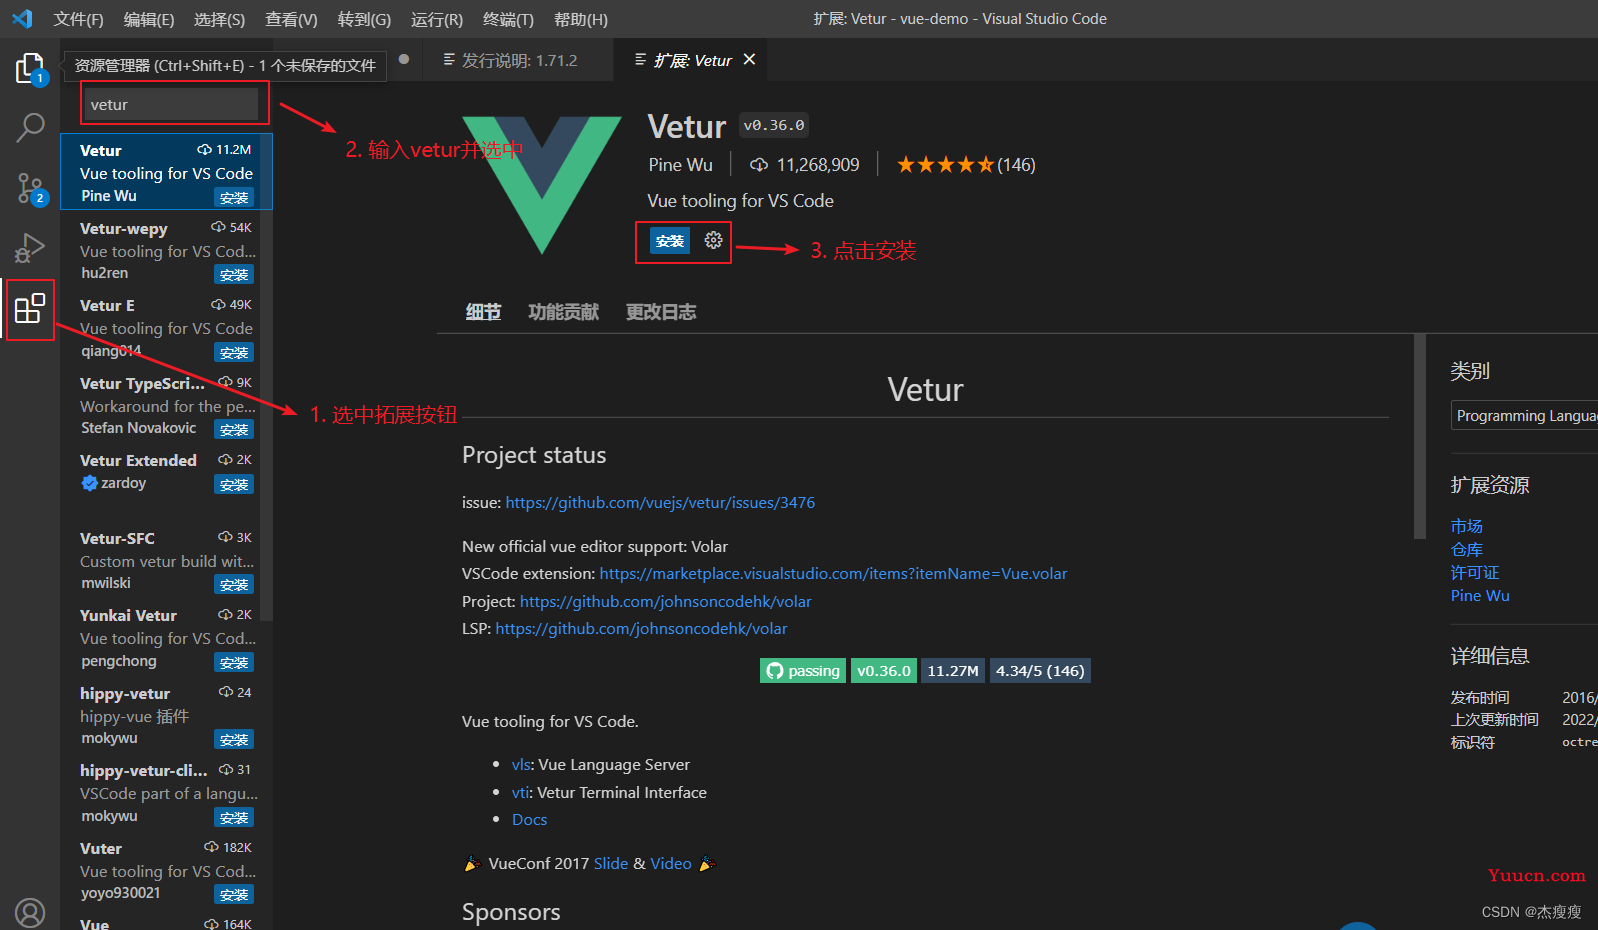The width and height of the screenshot is (1598, 930).
Task: Open the 转到(G) menu
Action: tap(364, 19)
